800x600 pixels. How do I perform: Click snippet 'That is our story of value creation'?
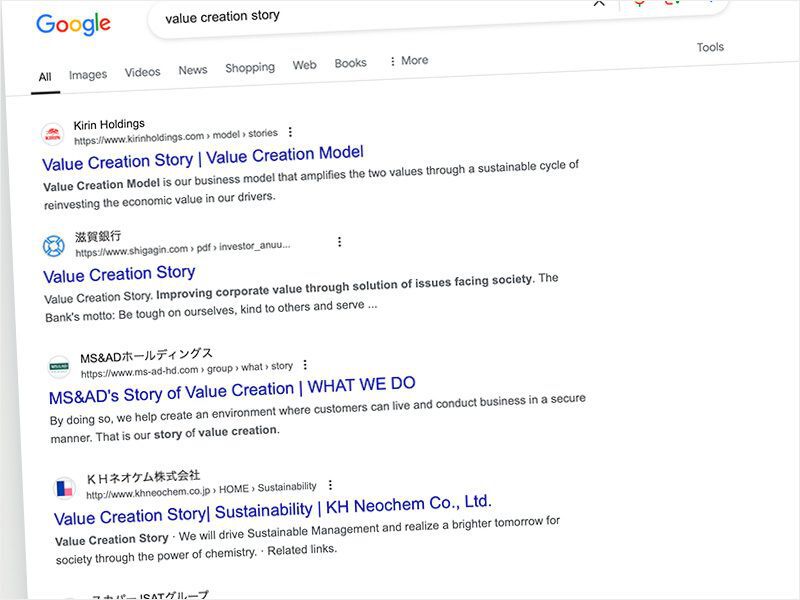[x=188, y=434]
